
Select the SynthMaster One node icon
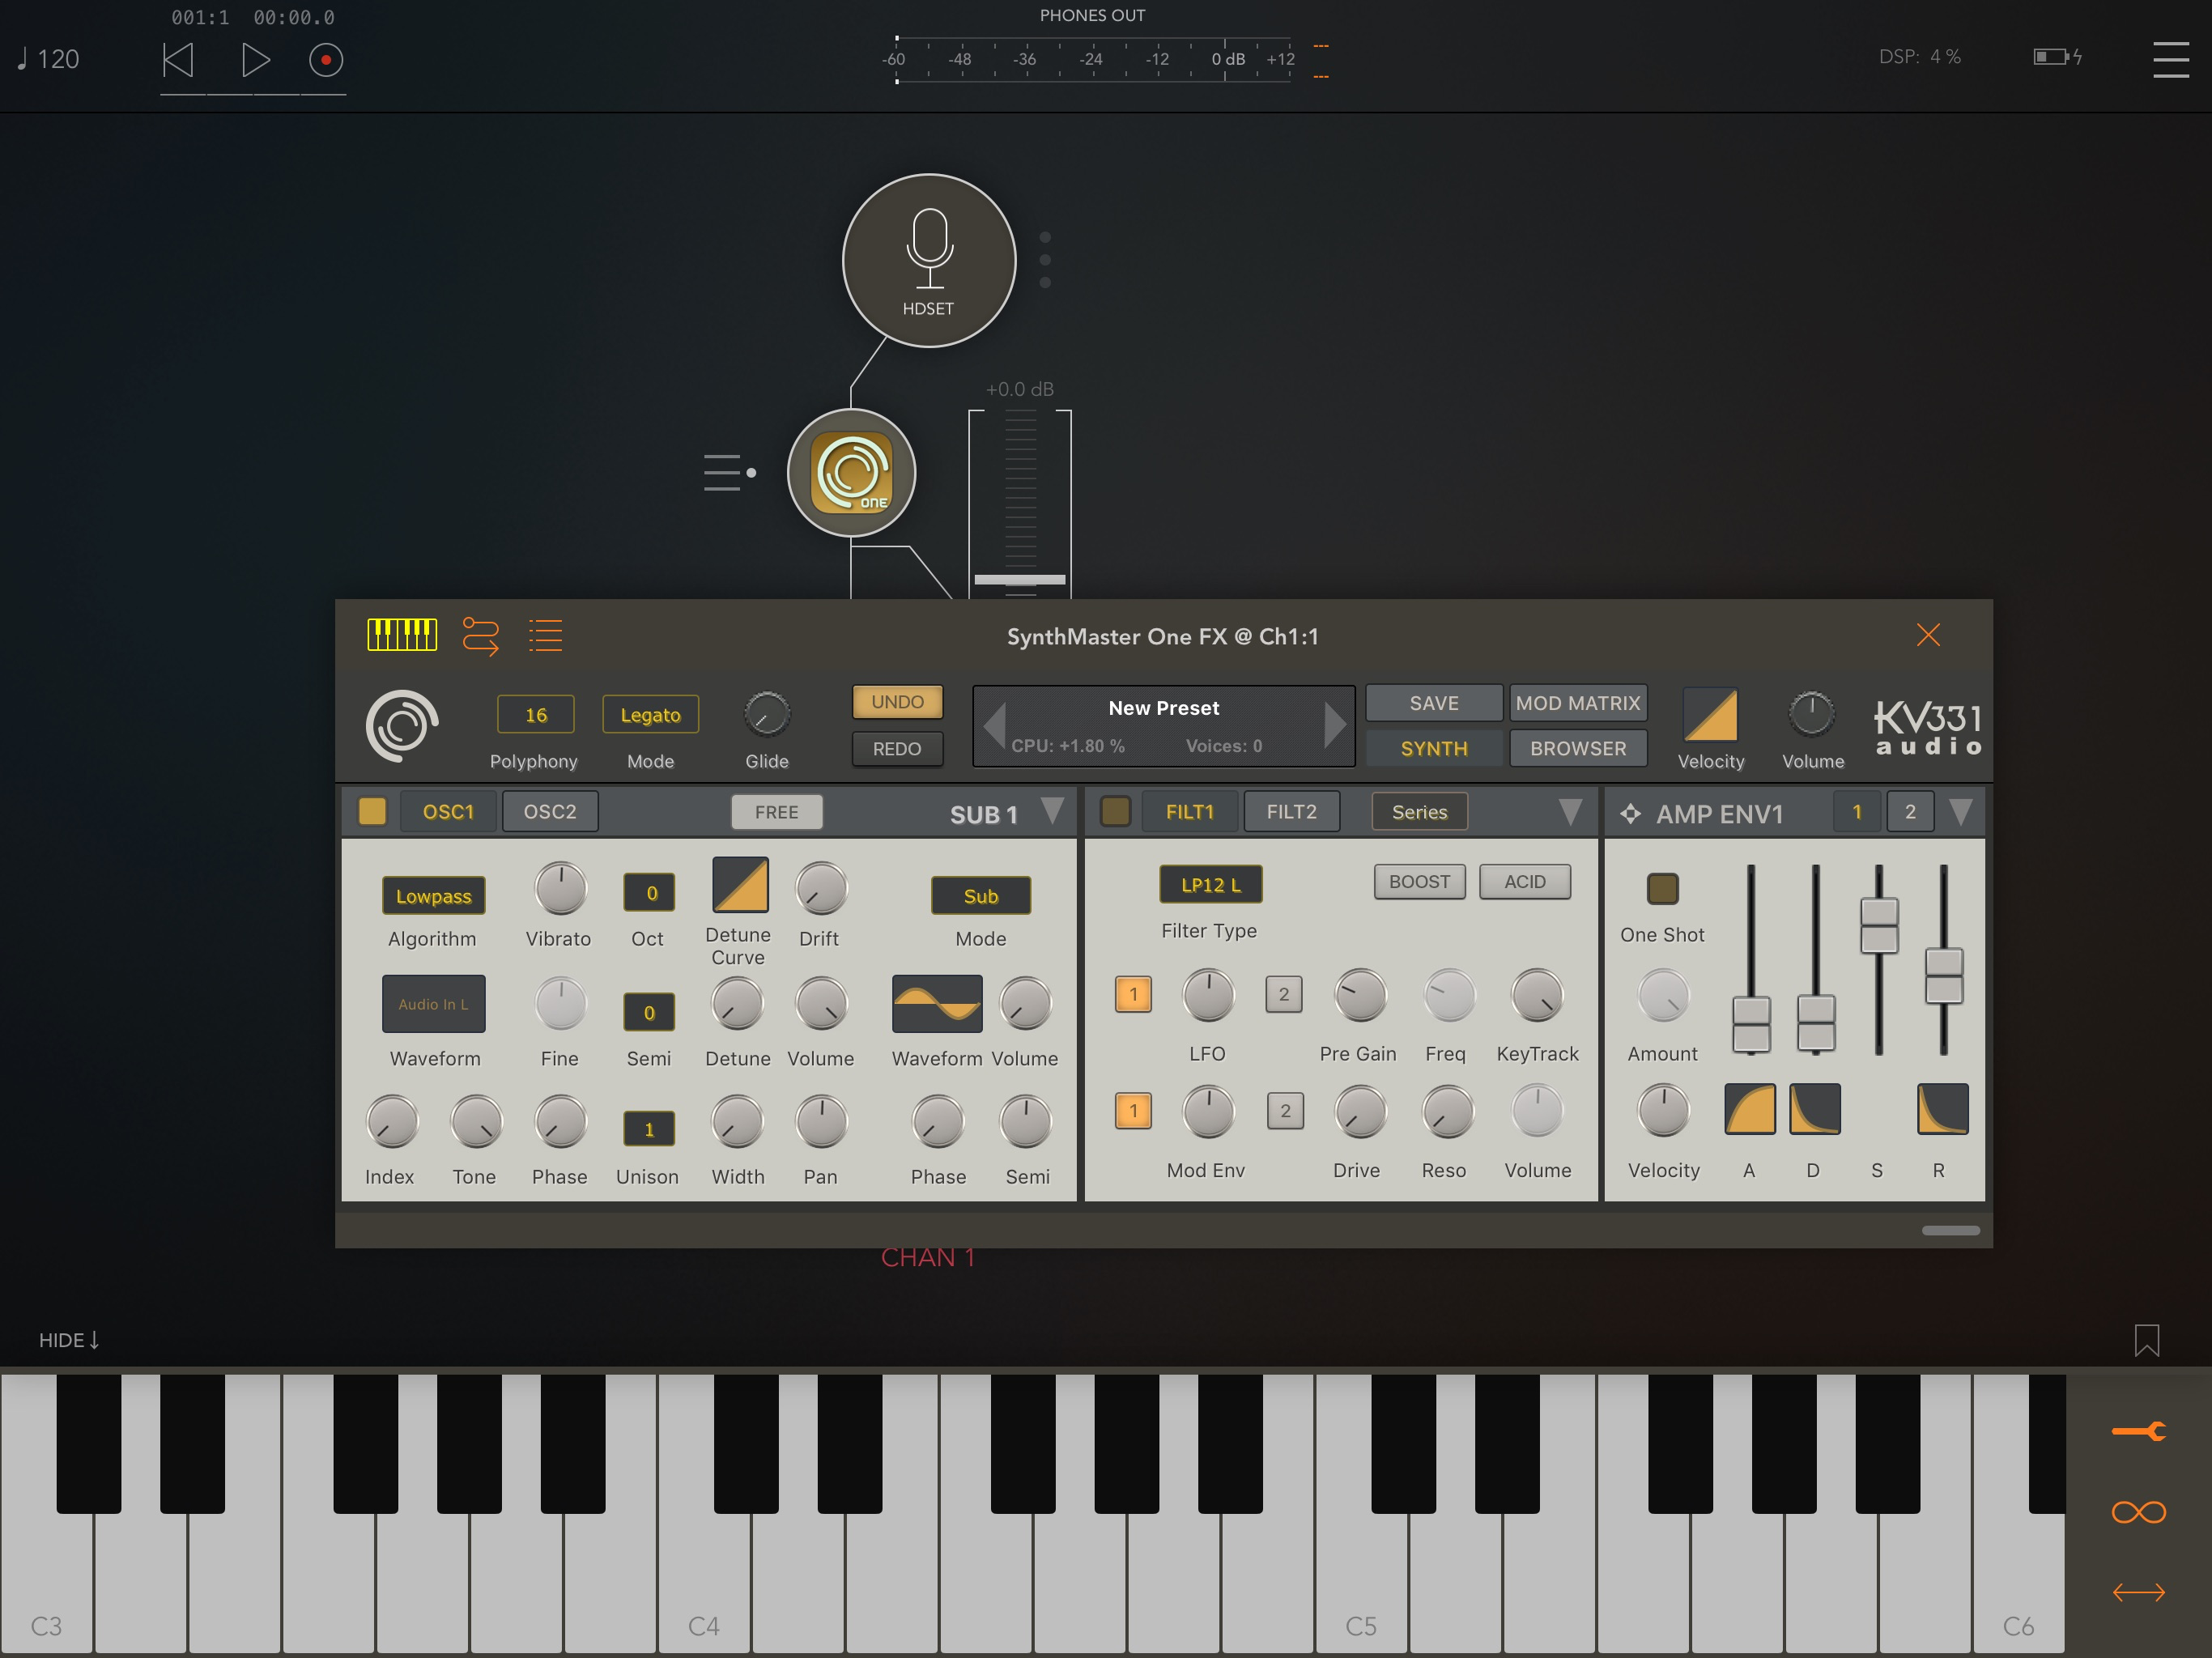(852, 473)
